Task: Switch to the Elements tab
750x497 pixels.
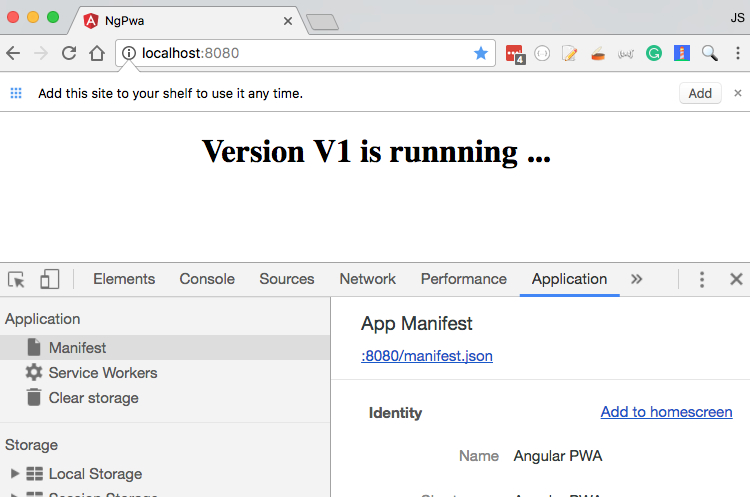Action: point(124,279)
